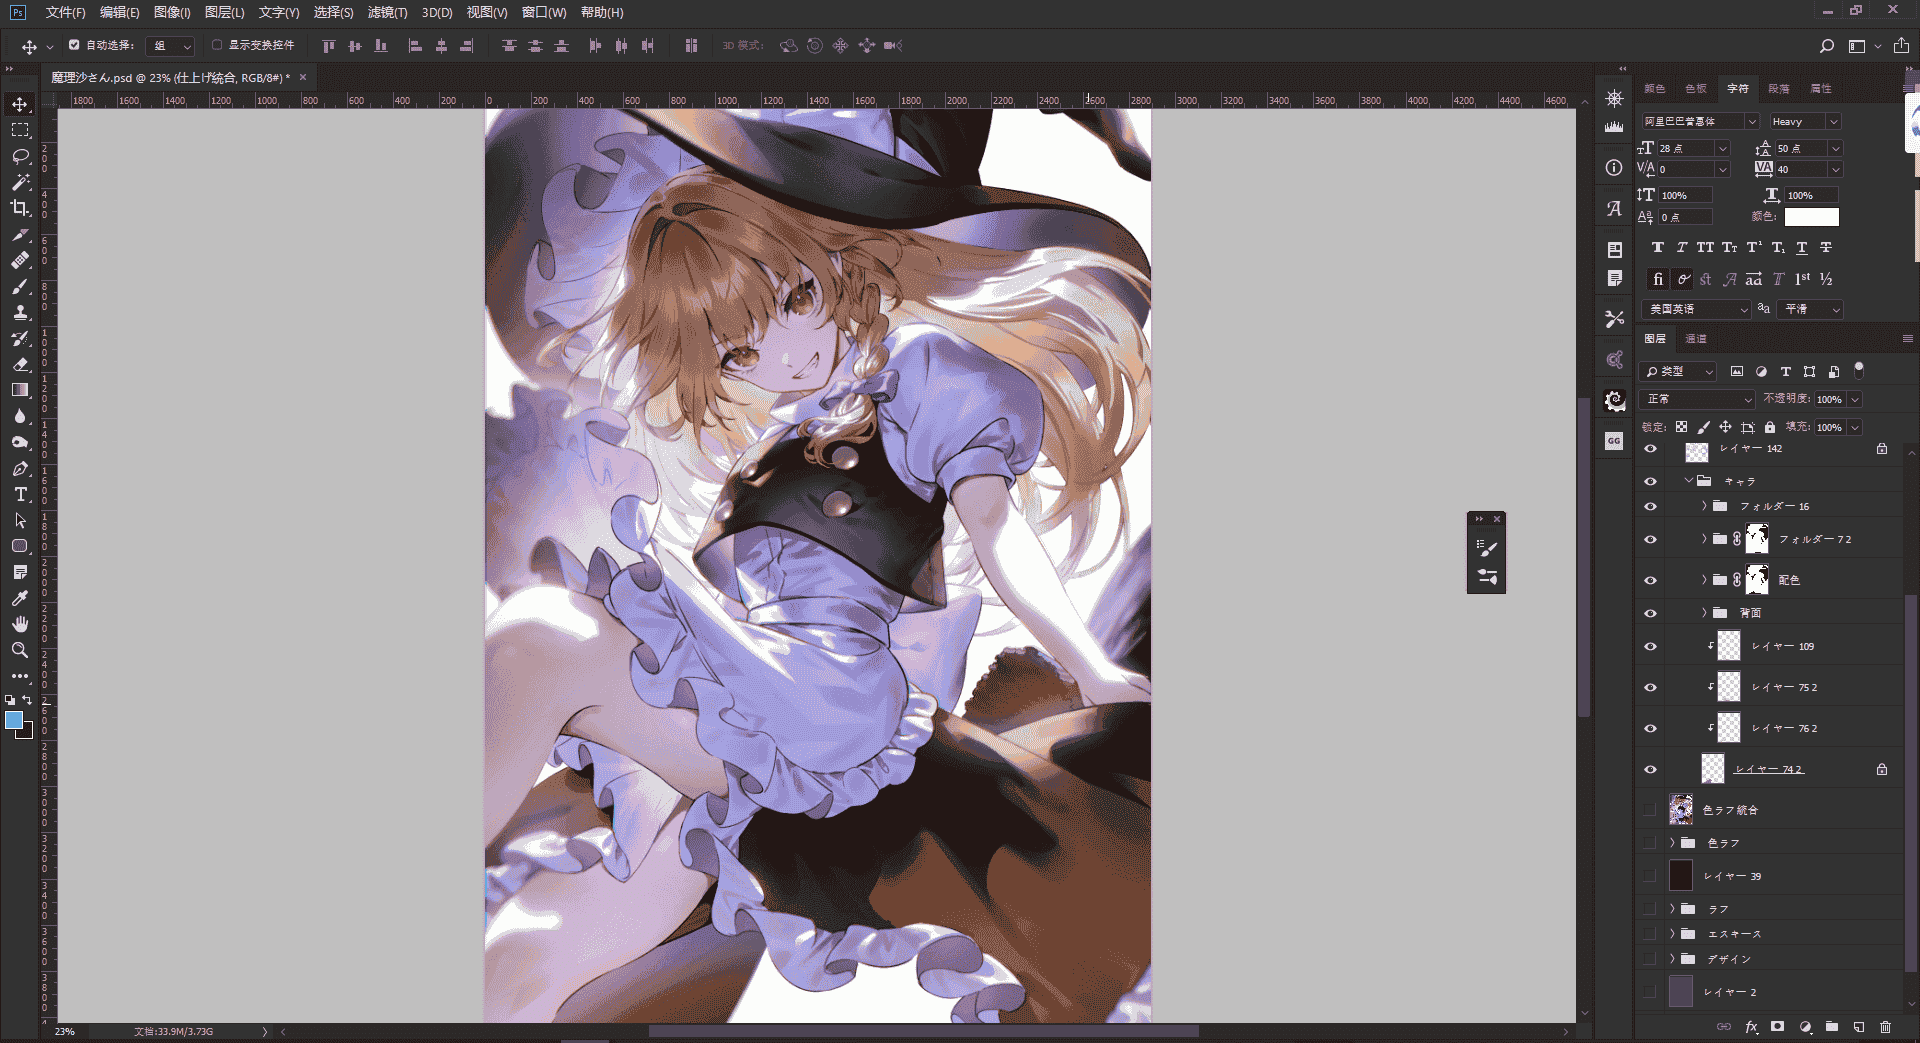Select the Eraser tool
This screenshot has width=1920, height=1043.
coord(20,364)
